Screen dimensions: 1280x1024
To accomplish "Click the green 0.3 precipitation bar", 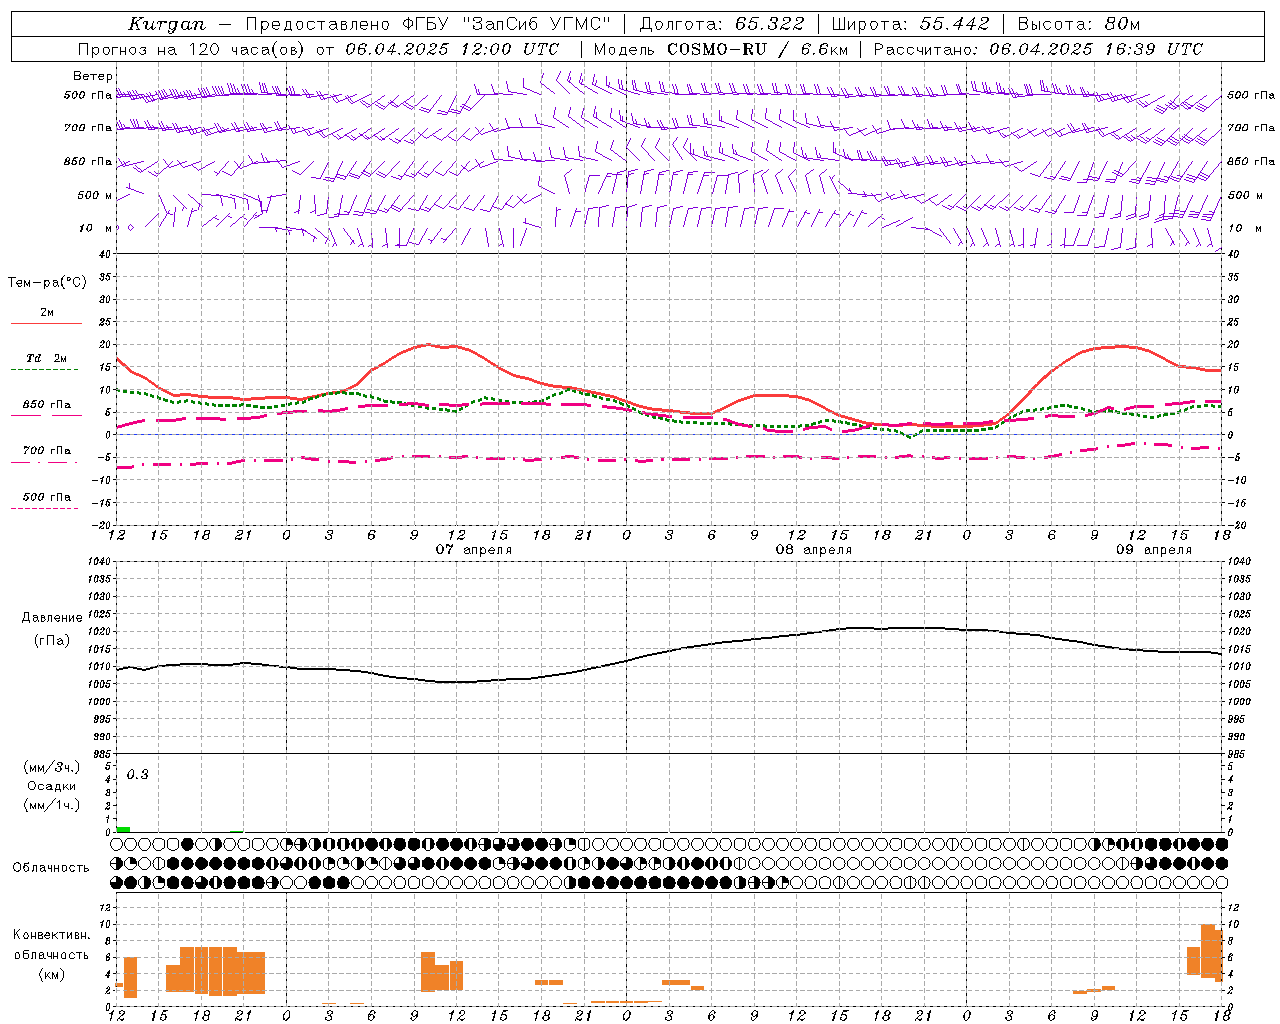I will coord(123,829).
